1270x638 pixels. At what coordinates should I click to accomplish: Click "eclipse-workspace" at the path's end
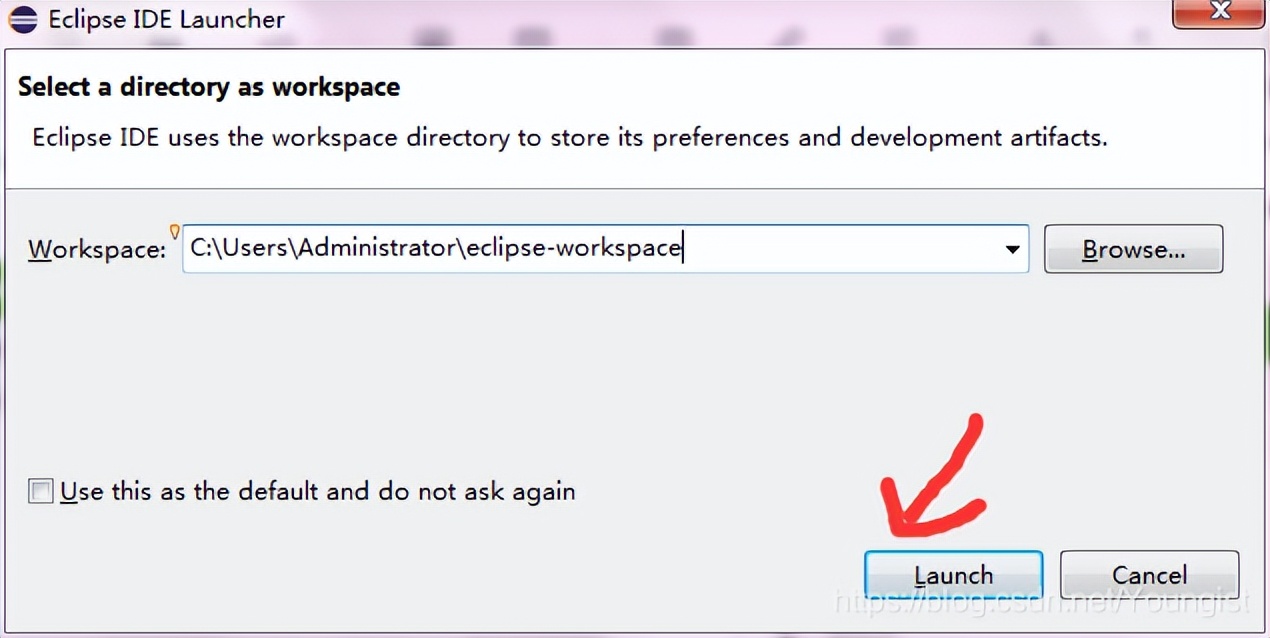[574, 248]
